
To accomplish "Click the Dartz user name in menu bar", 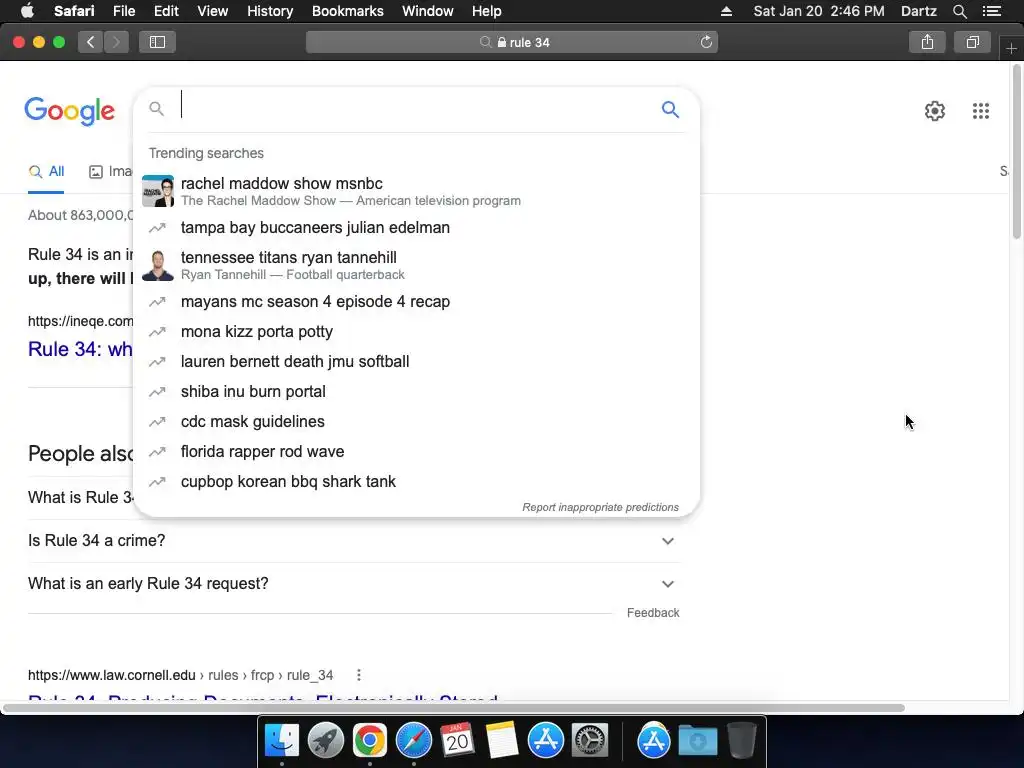I will 918,11.
